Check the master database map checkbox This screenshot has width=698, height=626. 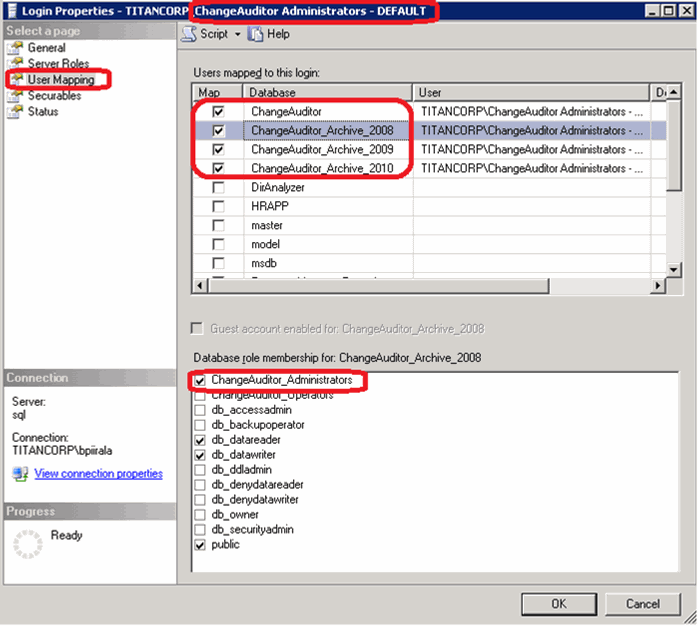[x=218, y=225]
